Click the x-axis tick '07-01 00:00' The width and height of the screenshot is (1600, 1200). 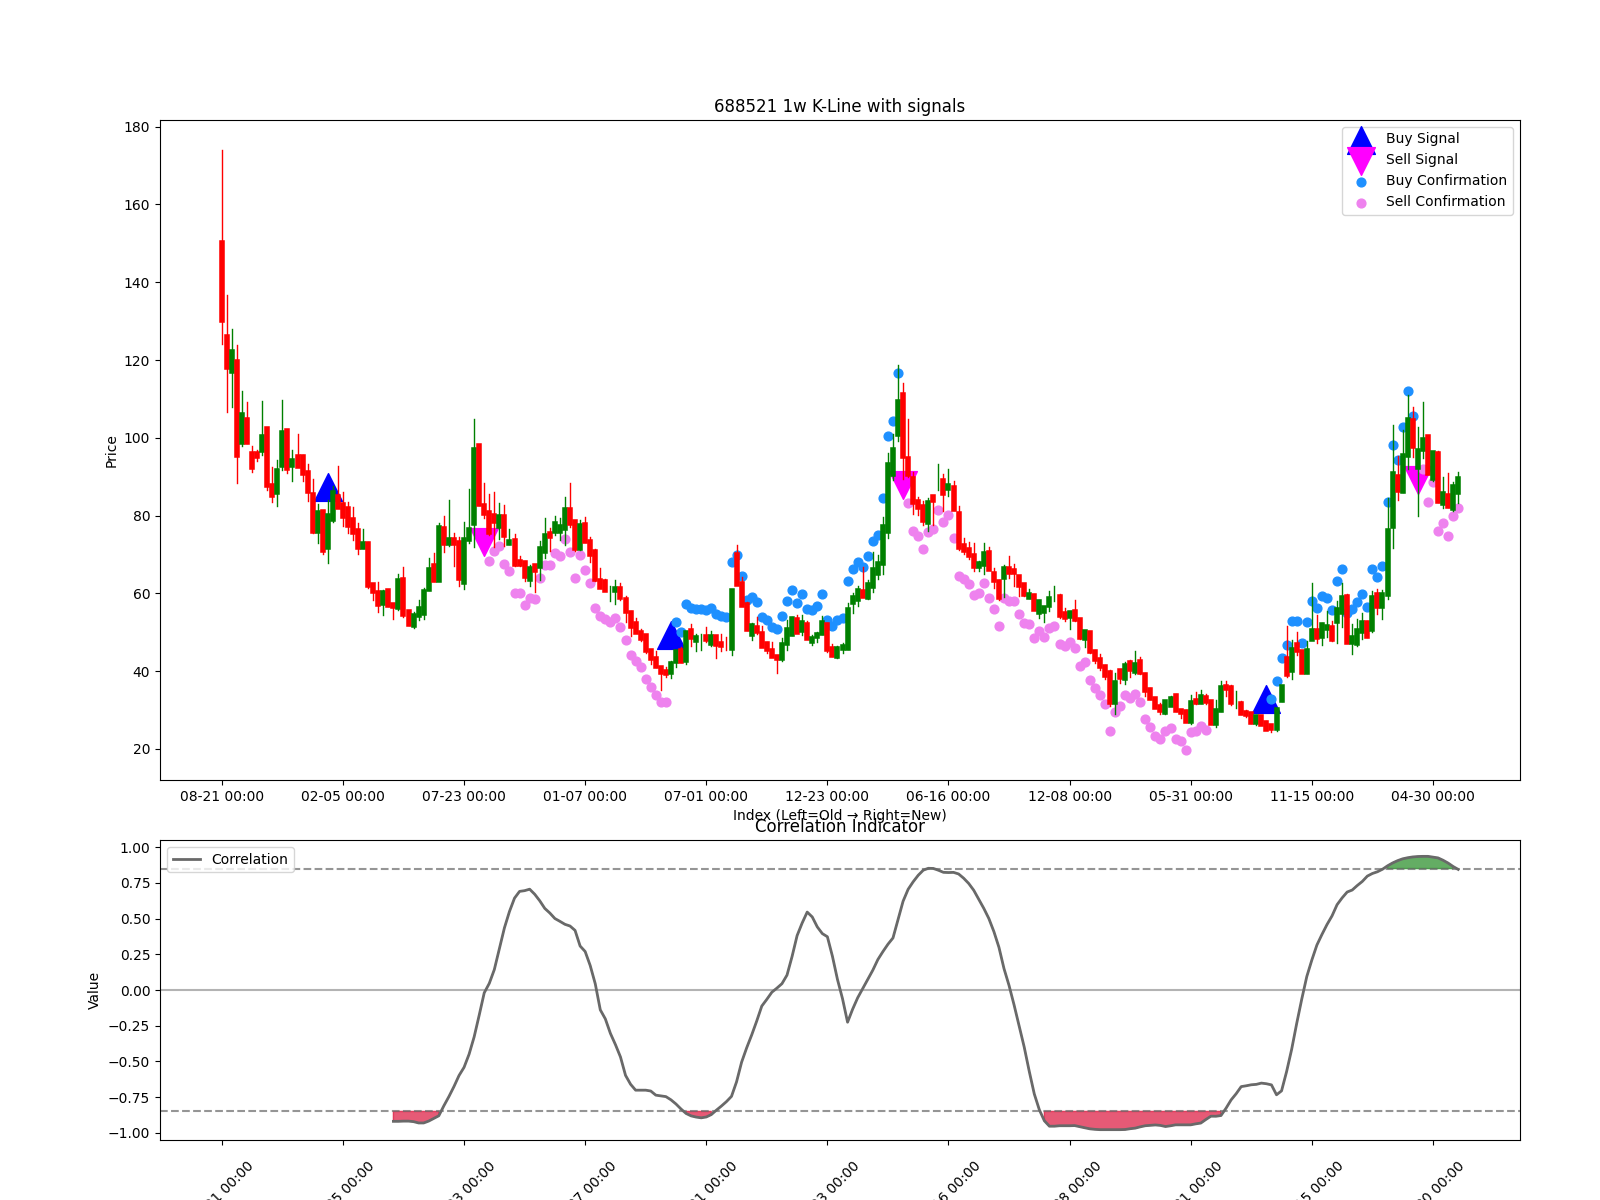click(x=706, y=797)
